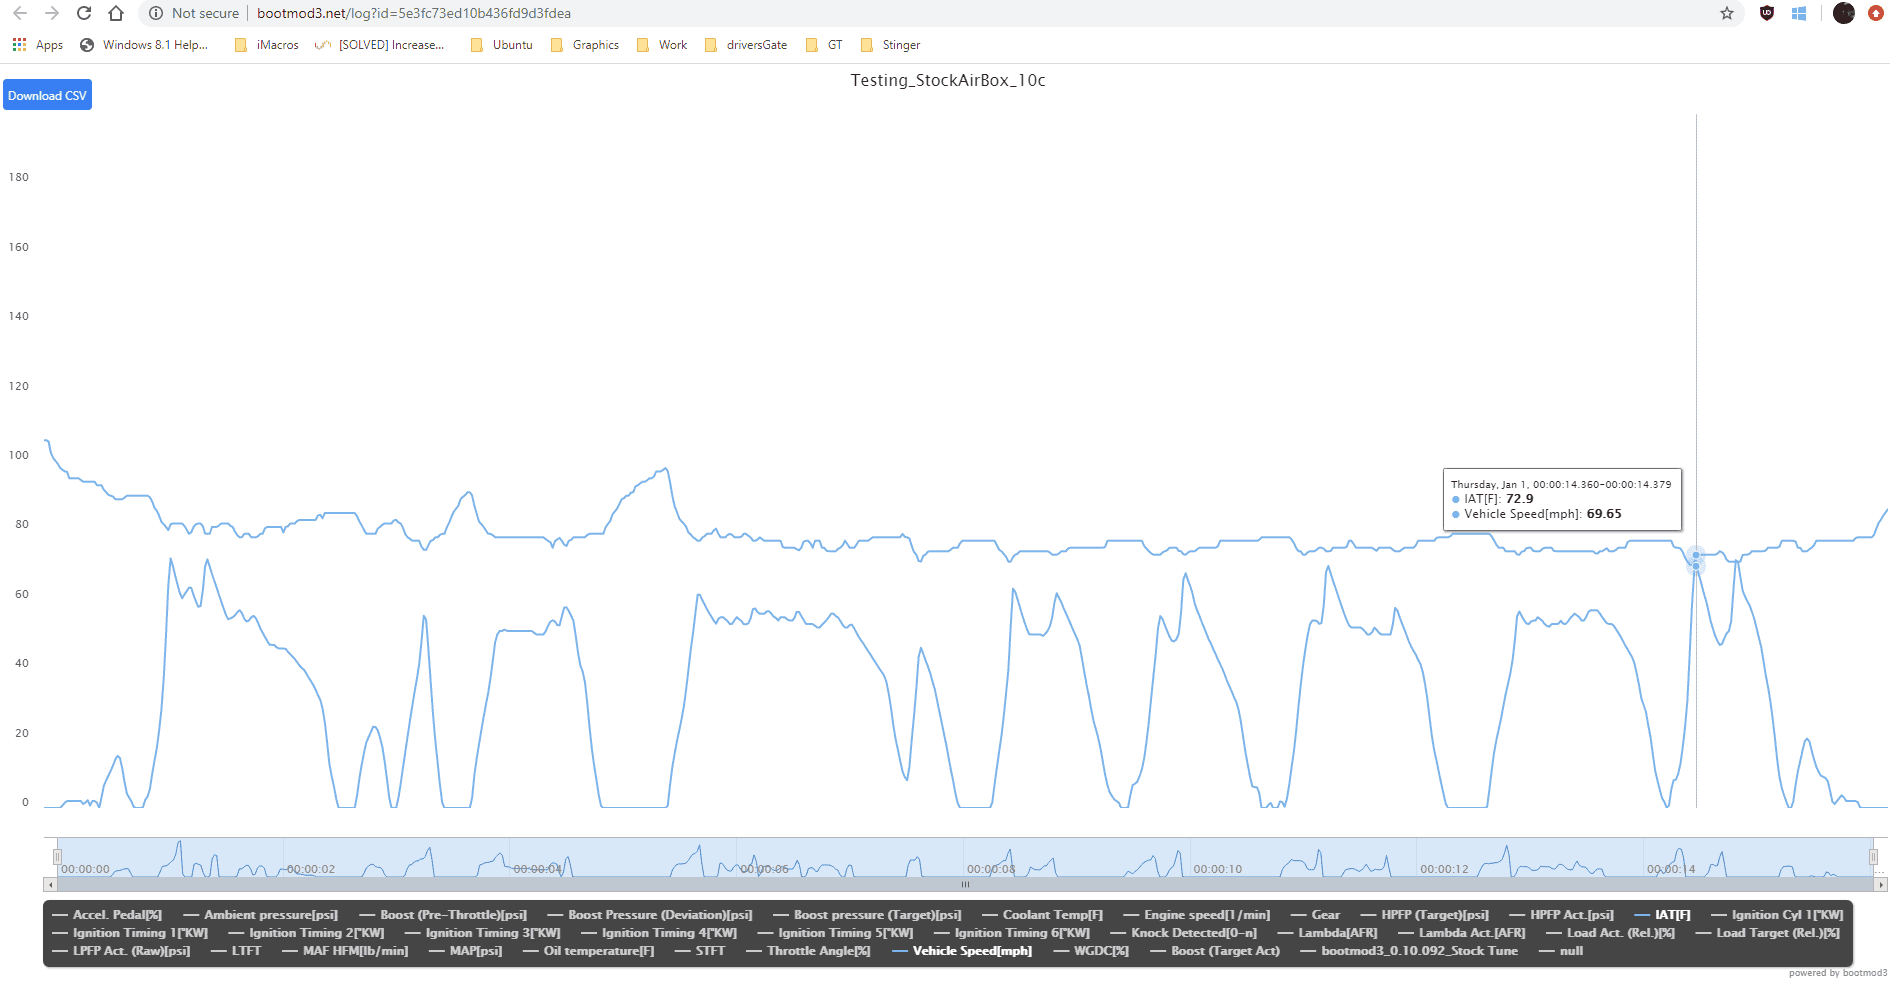The image size is (1890, 981).
Task: Open the Apps shortcut grid
Action: (x=37, y=45)
